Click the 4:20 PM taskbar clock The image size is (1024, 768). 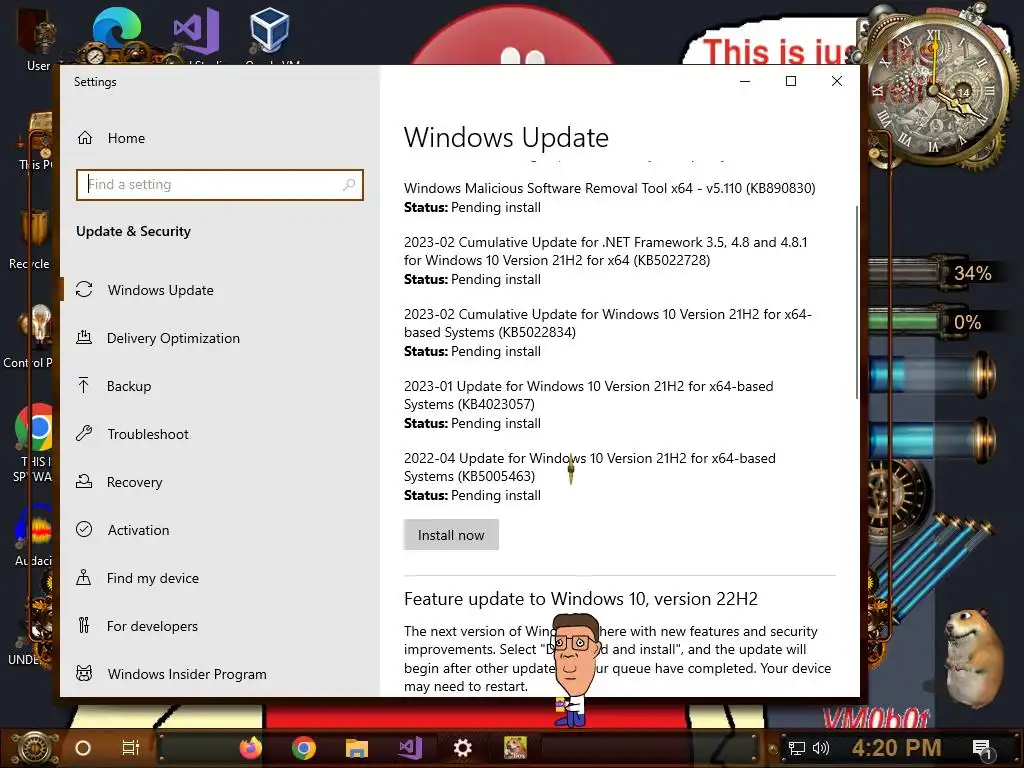coord(897,748)
